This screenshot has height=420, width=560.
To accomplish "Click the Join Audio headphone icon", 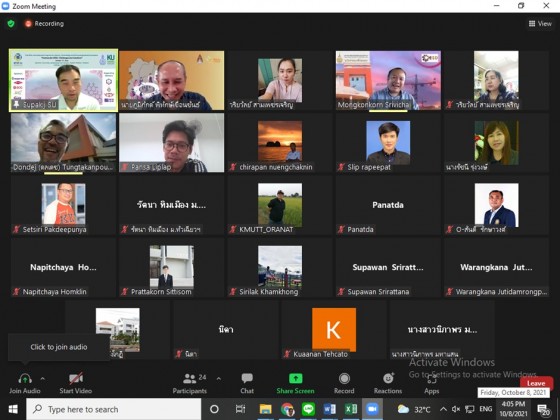I will [25, 379].
